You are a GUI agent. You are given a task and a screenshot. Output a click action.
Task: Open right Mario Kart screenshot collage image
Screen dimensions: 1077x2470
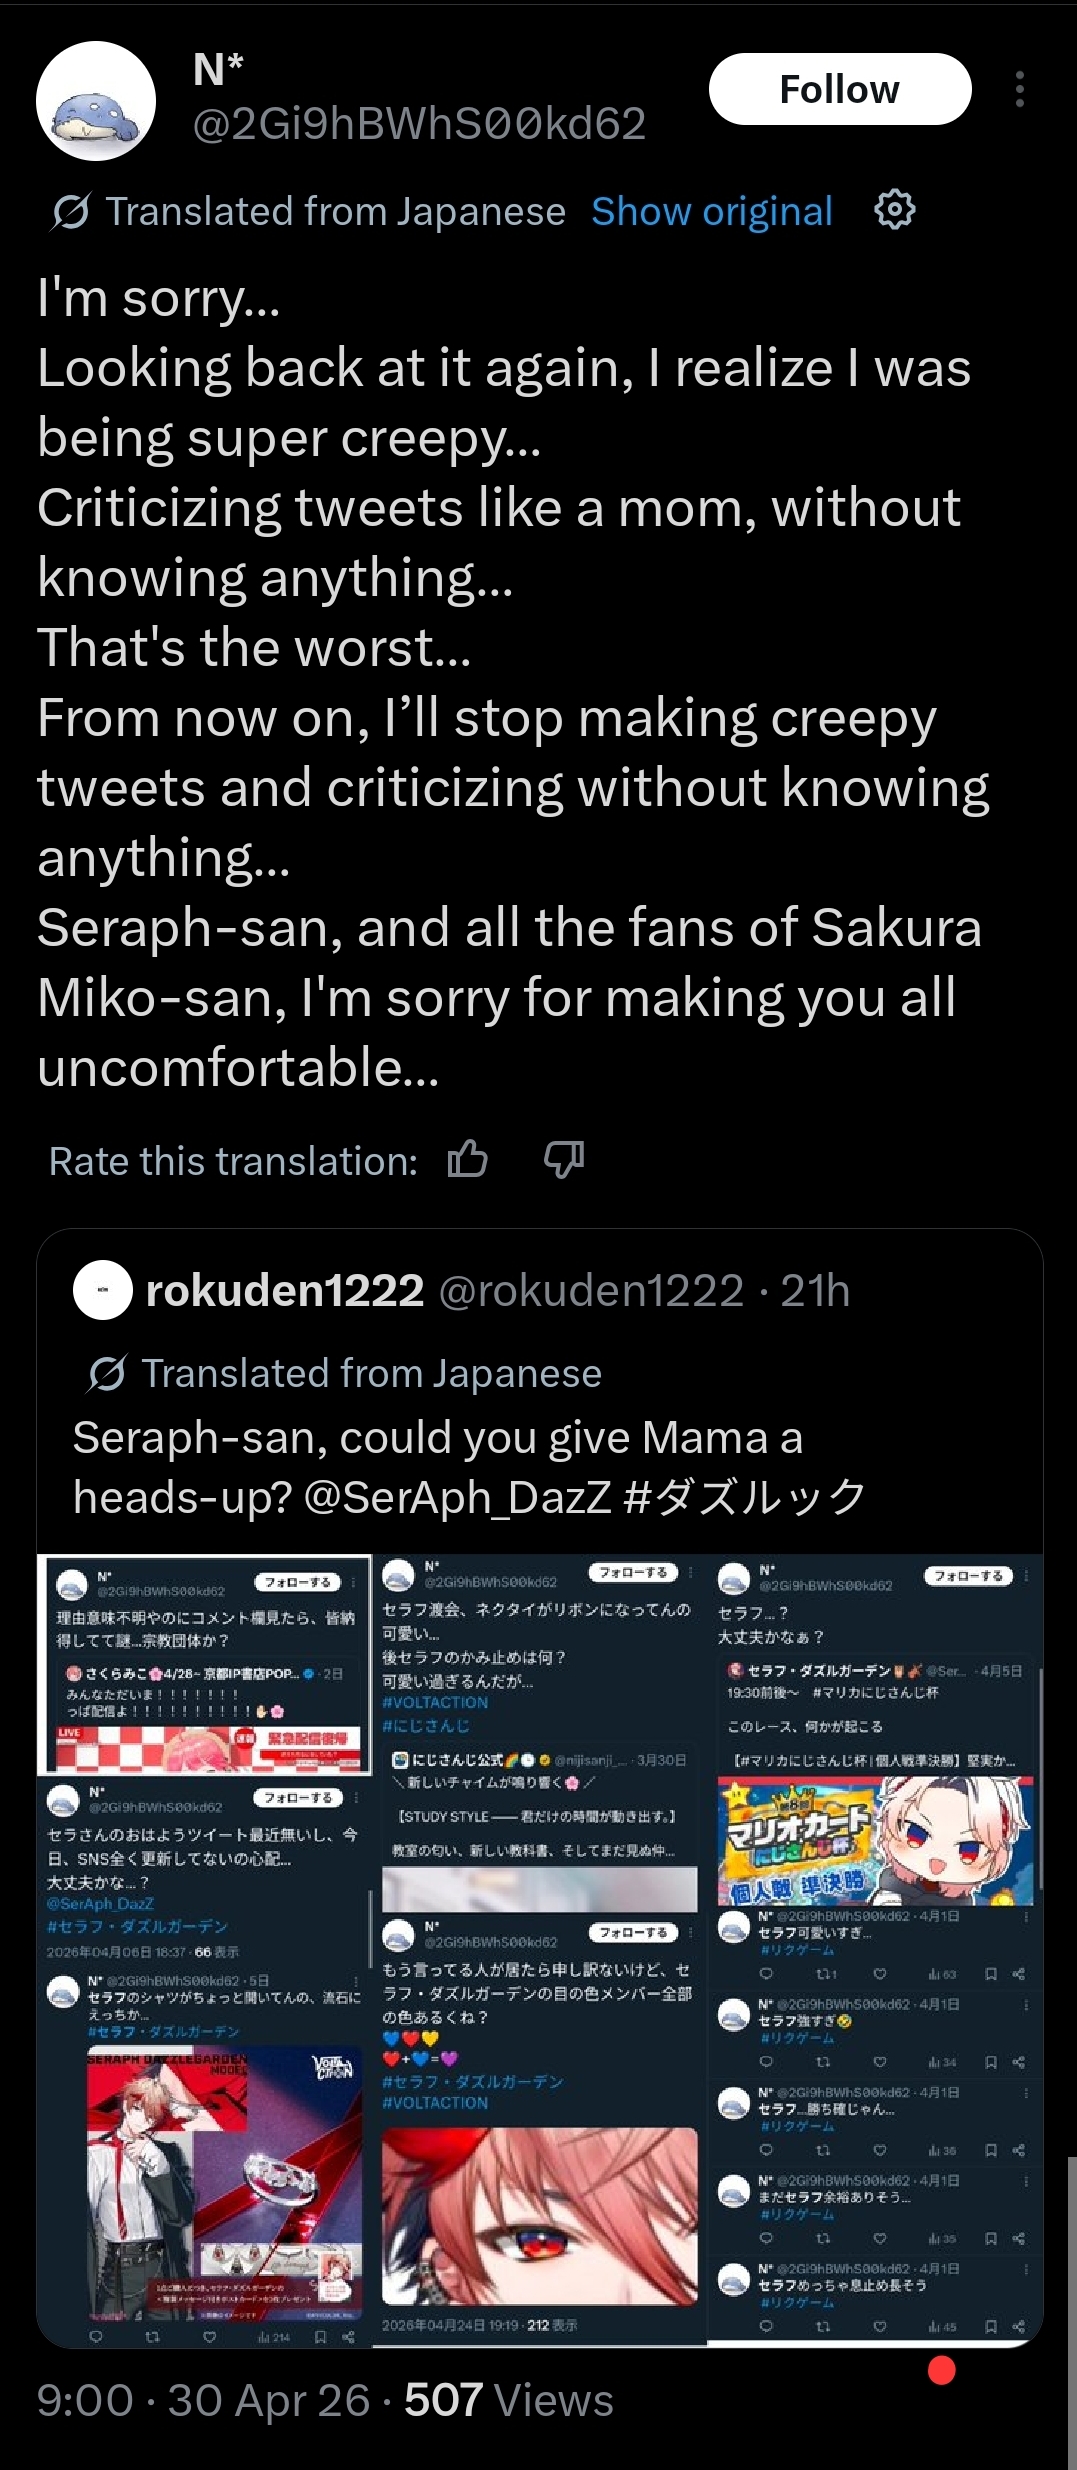(876, 1950)
